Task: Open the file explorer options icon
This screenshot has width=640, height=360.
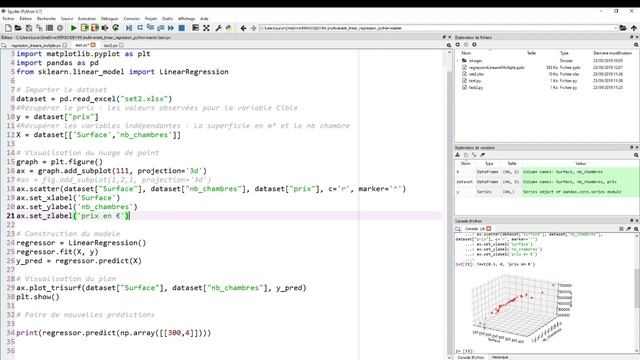Action: 636,45
